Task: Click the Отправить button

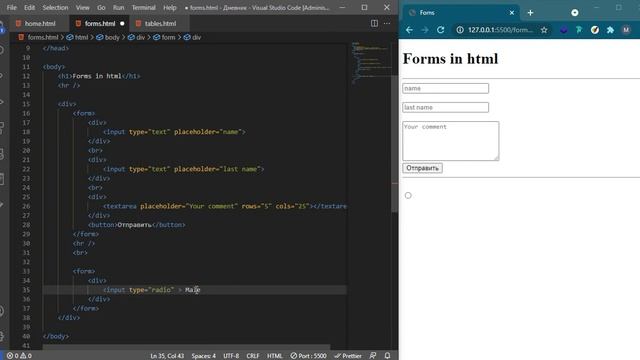Action: [422, 168]
